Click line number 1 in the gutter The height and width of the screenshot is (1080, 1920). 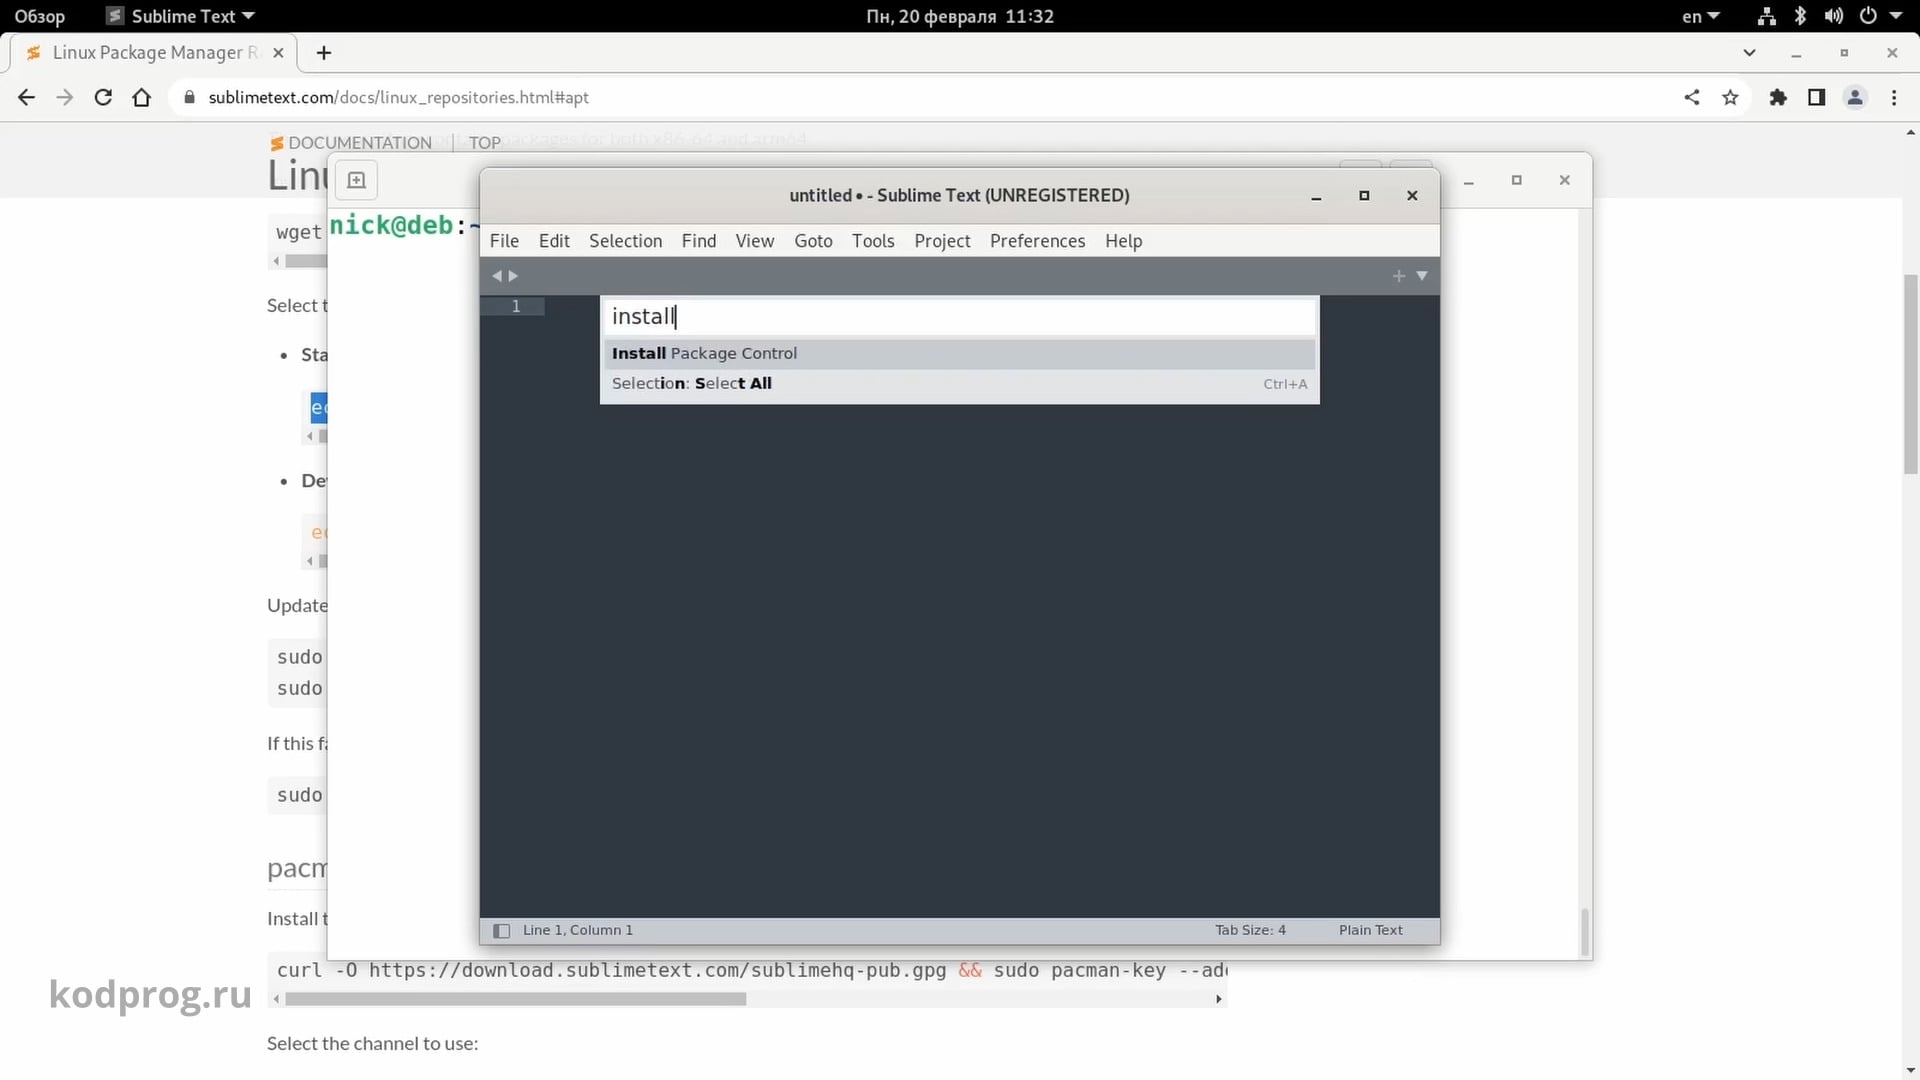click(x=516, y=306)
